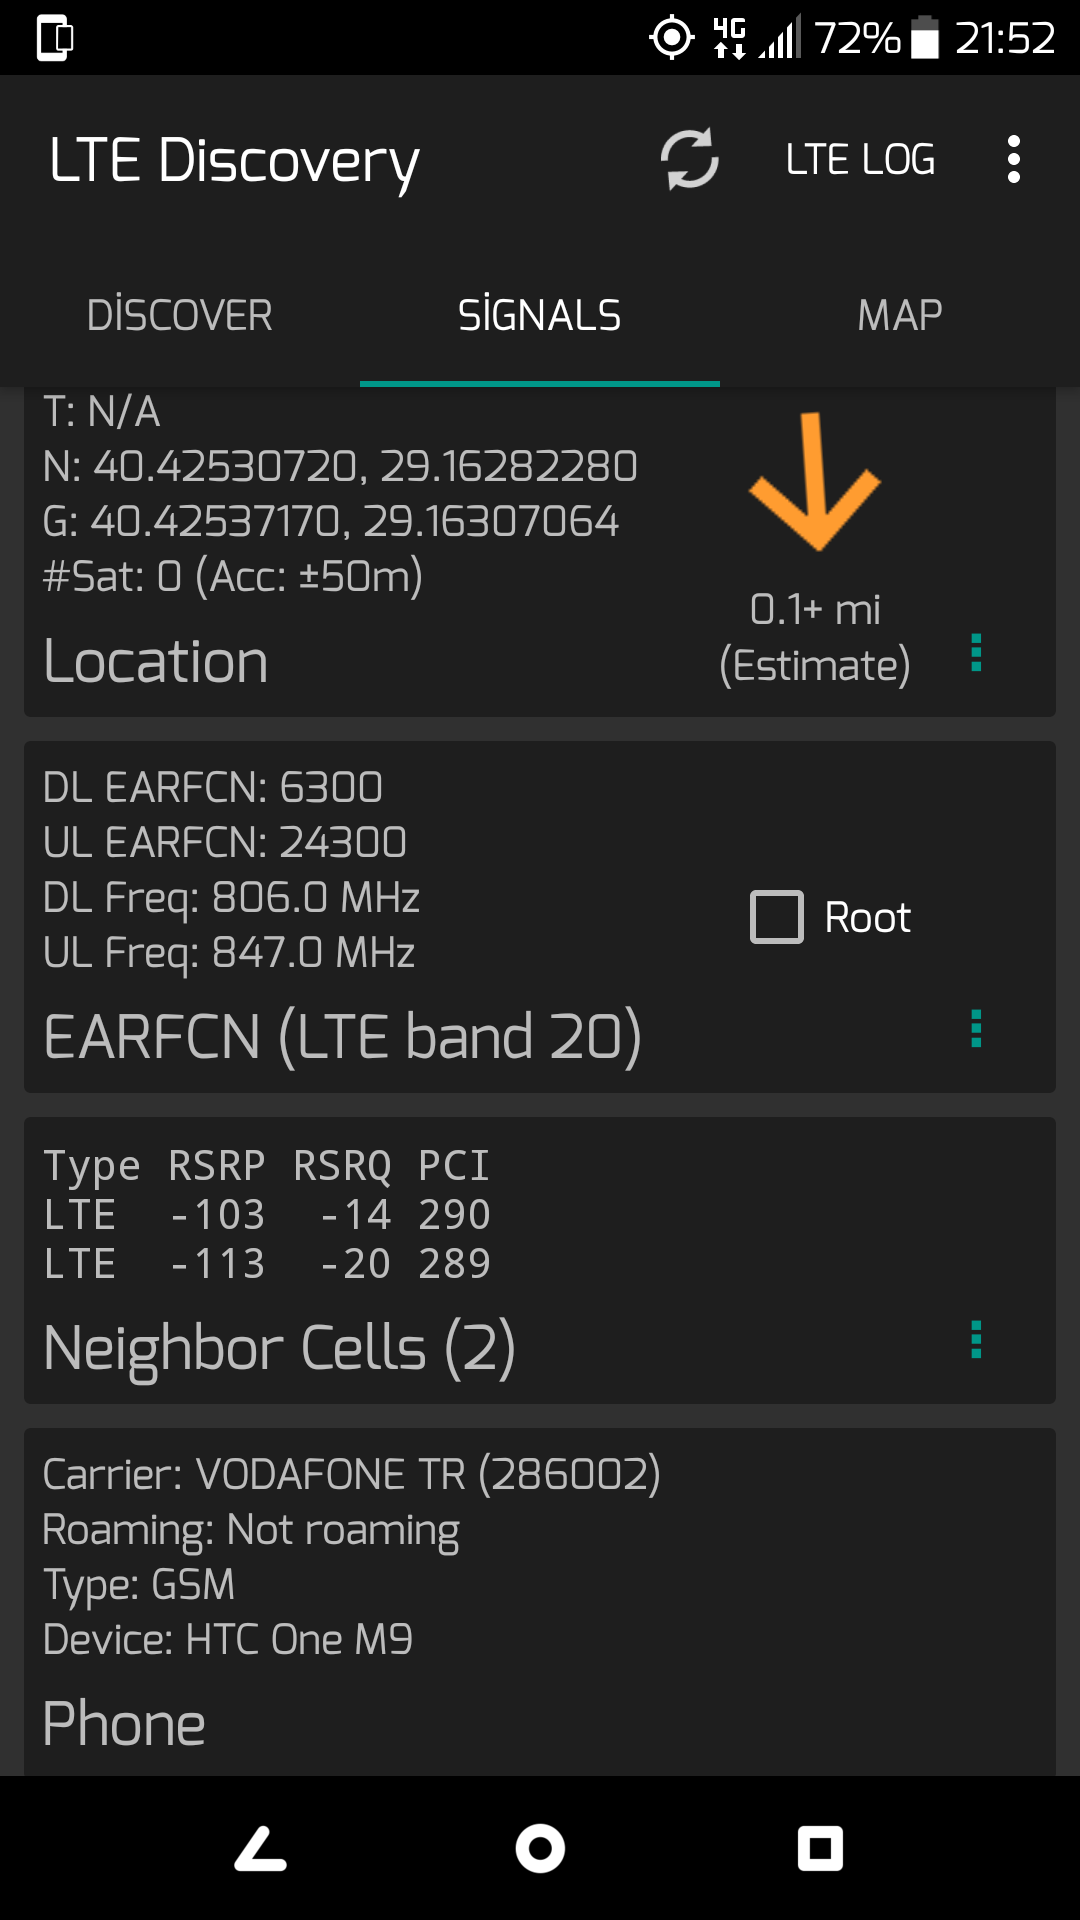
Task: Tap the Android back navigation button
Action: click(261, 1848)
